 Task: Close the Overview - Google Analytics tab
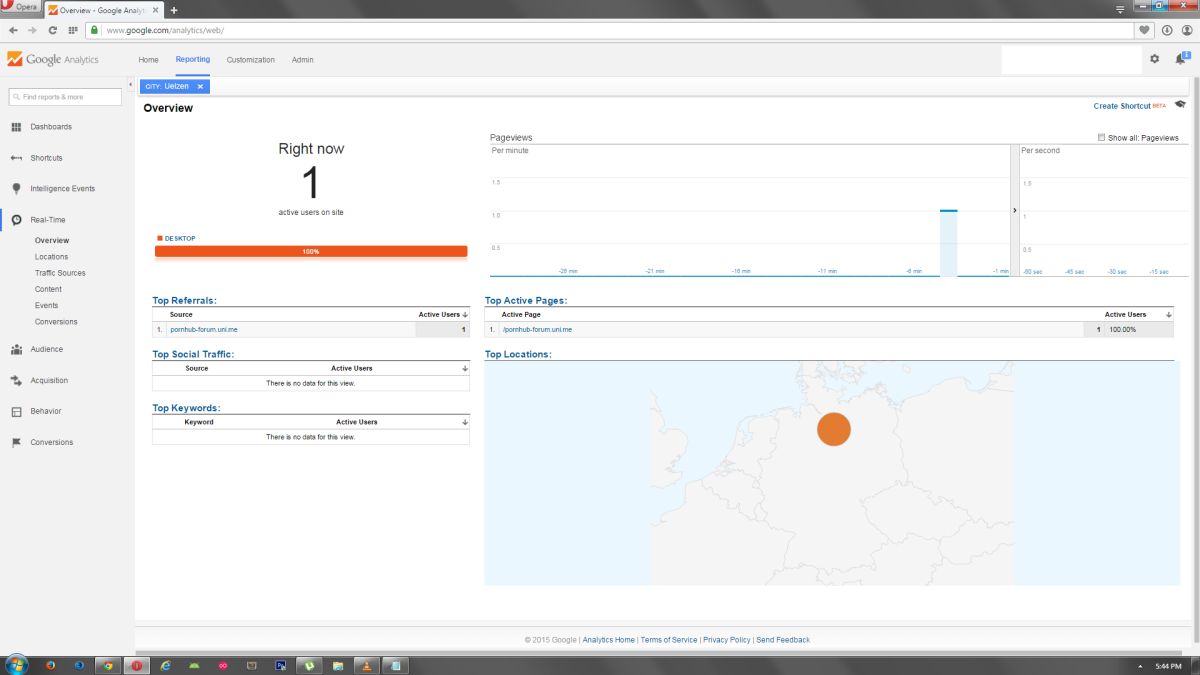point(155,9)
